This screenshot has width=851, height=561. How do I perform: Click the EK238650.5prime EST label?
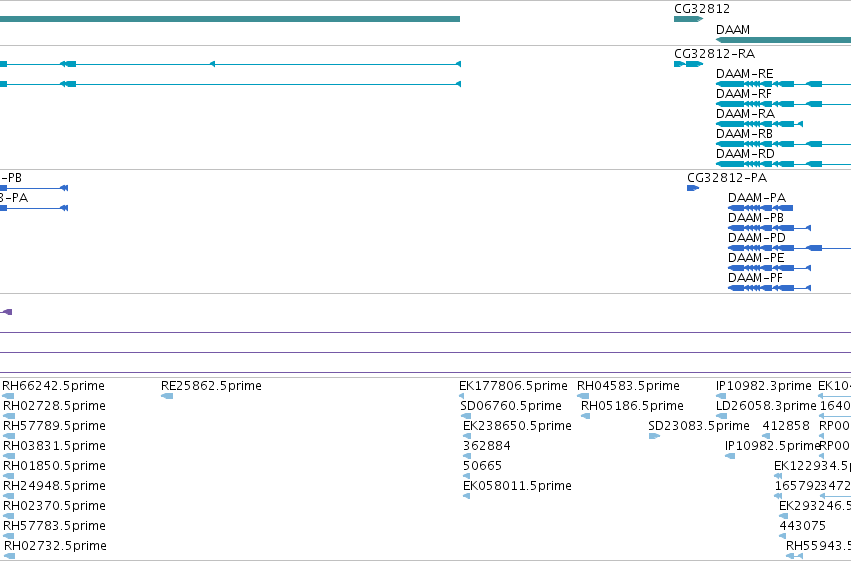tap(517, 426)
